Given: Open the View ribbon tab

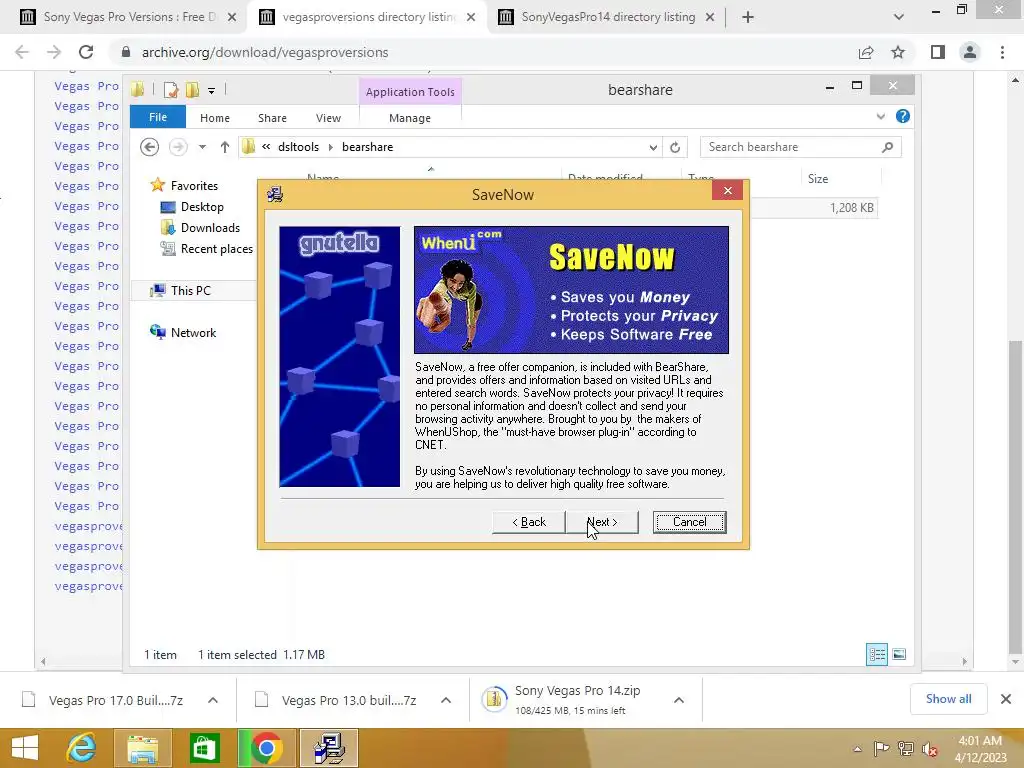Looking at the screenshot, I should click(x=328, y=118).
